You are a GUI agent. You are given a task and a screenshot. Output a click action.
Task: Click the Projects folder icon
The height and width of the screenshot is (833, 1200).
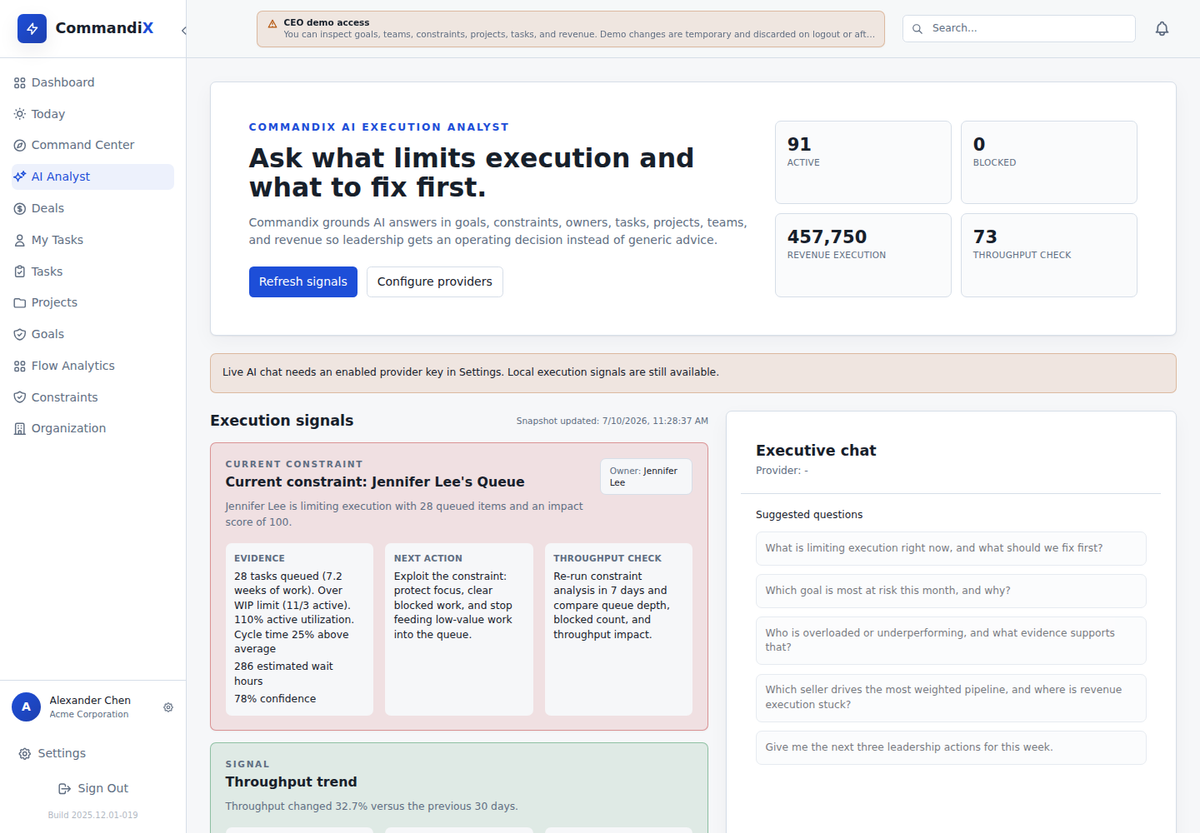pyautogui.click(x=19, y=303)
